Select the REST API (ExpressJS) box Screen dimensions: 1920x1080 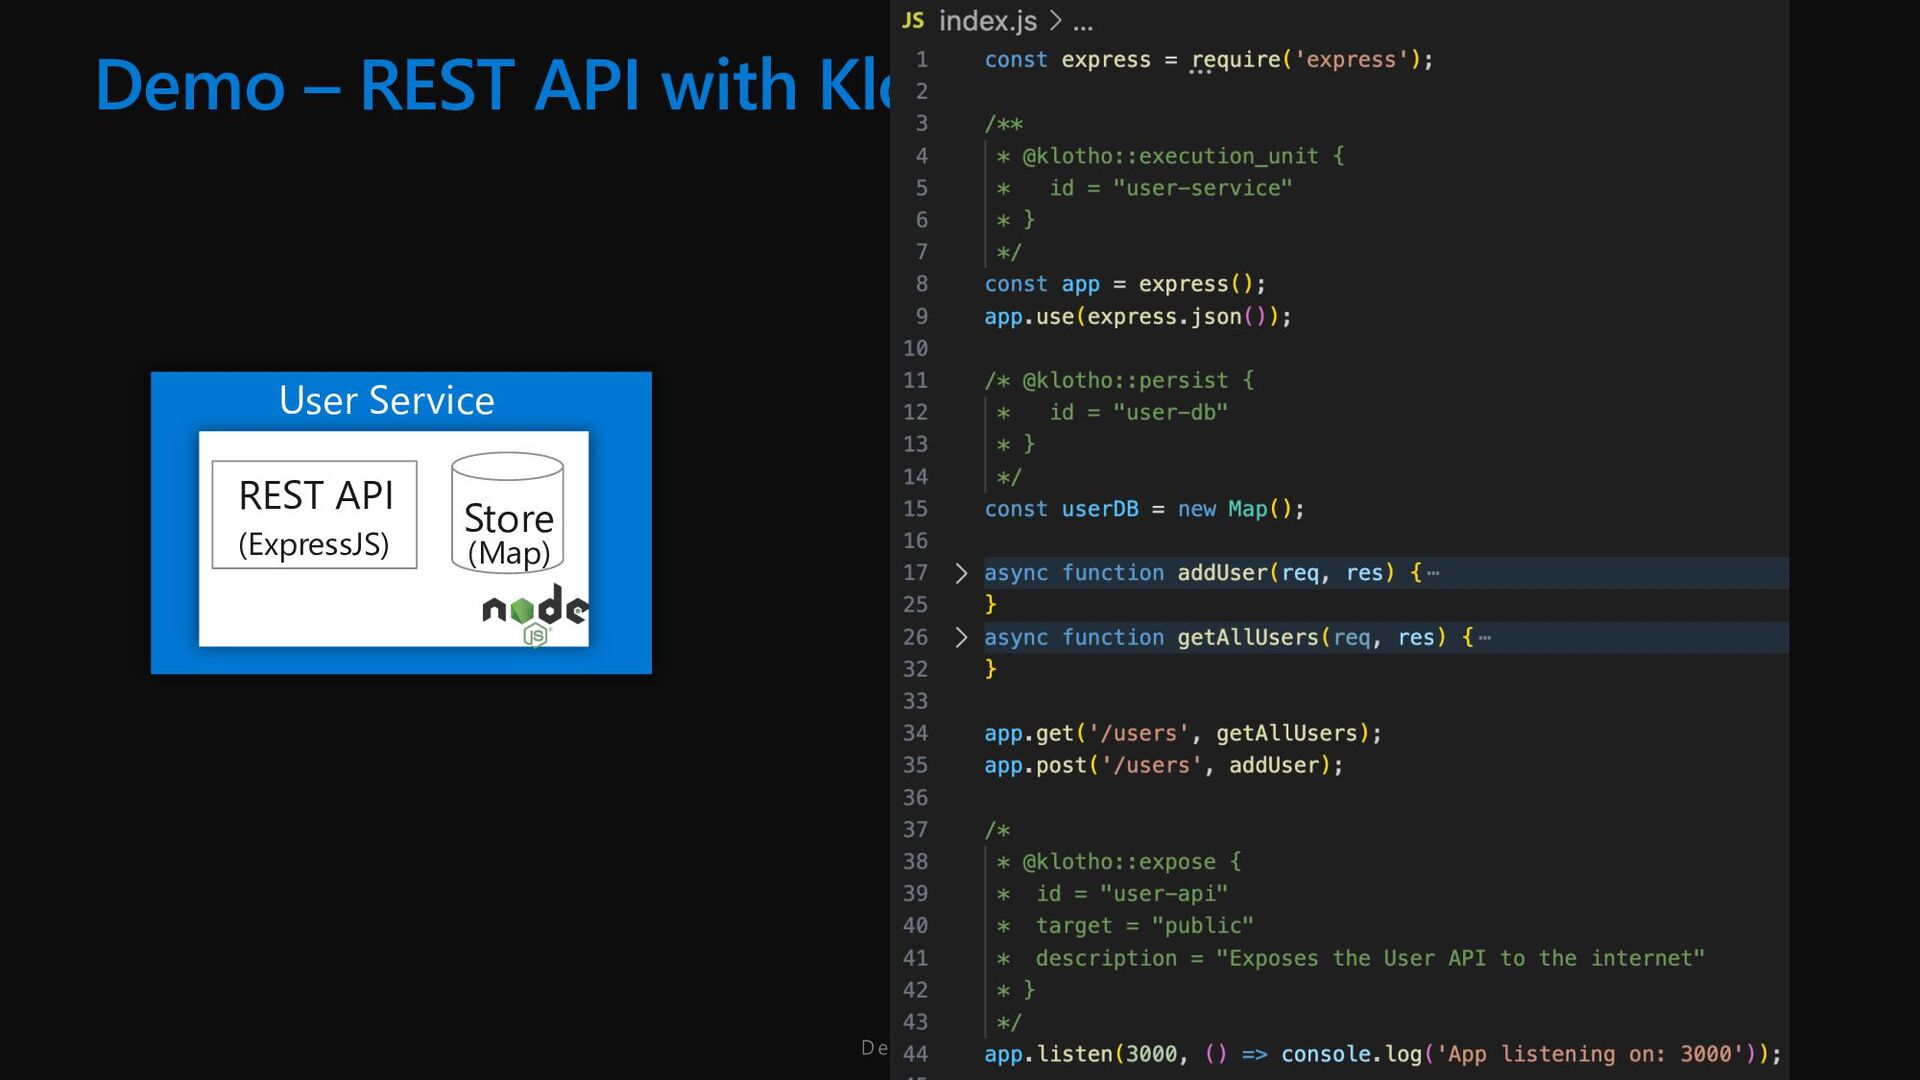314,515
